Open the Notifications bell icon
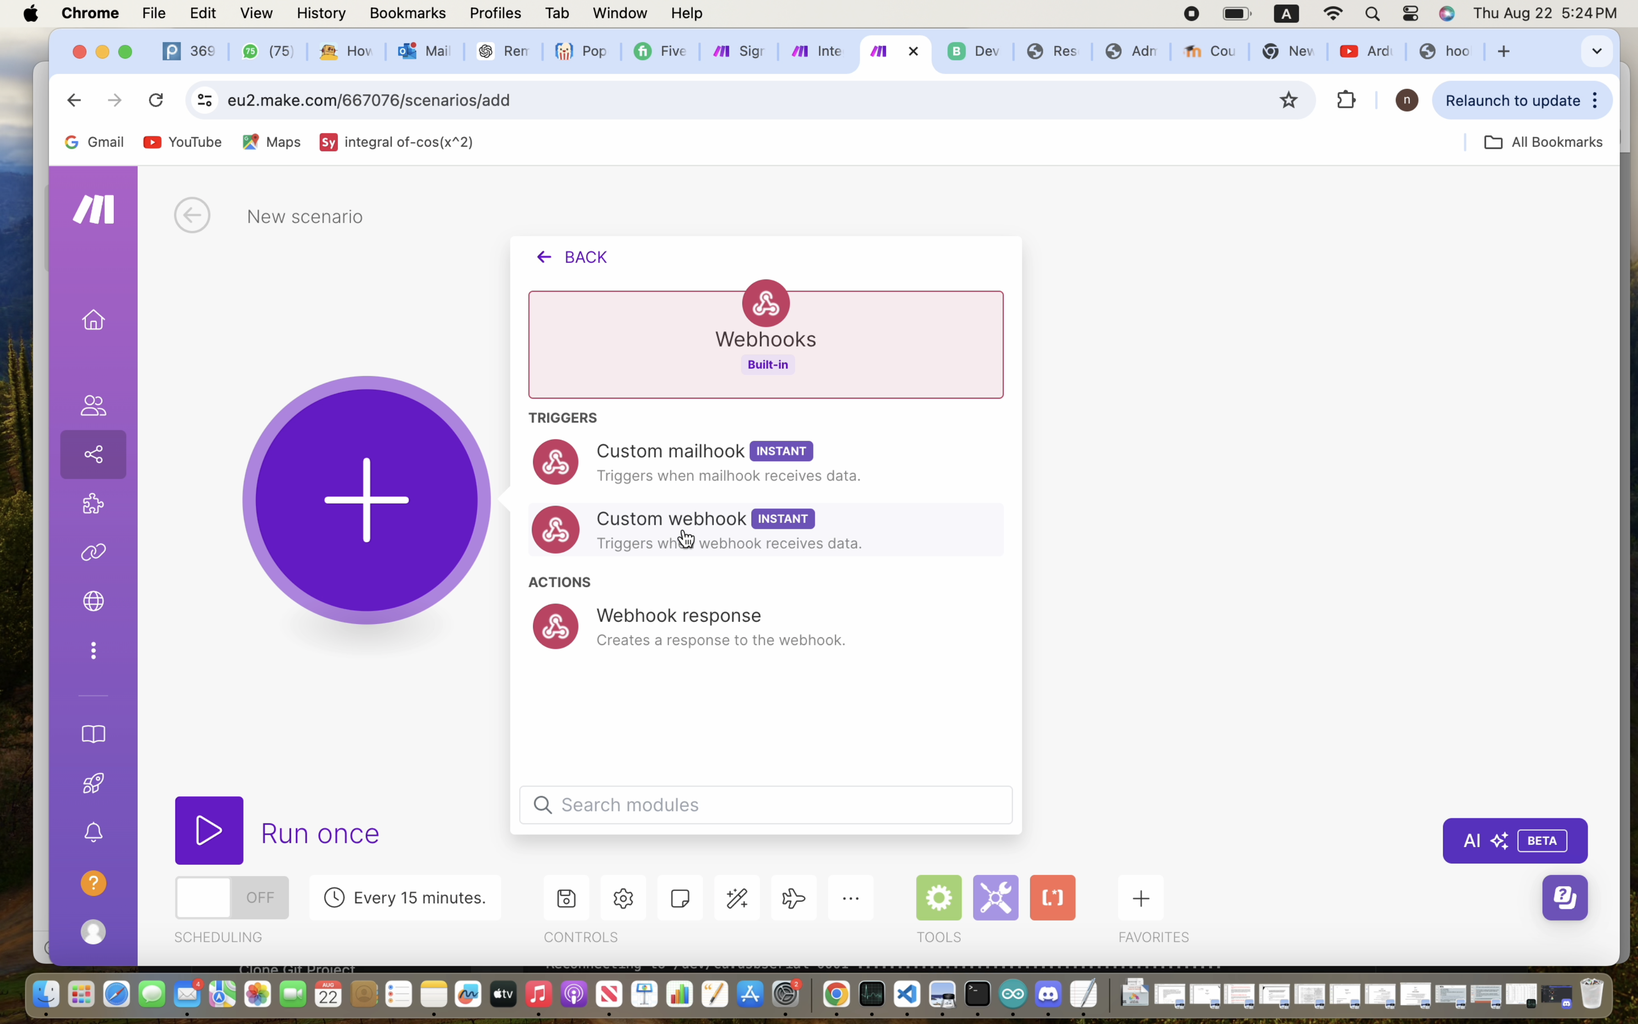Viewport: 1638px width, 1024px height. (x=93, y=832)
